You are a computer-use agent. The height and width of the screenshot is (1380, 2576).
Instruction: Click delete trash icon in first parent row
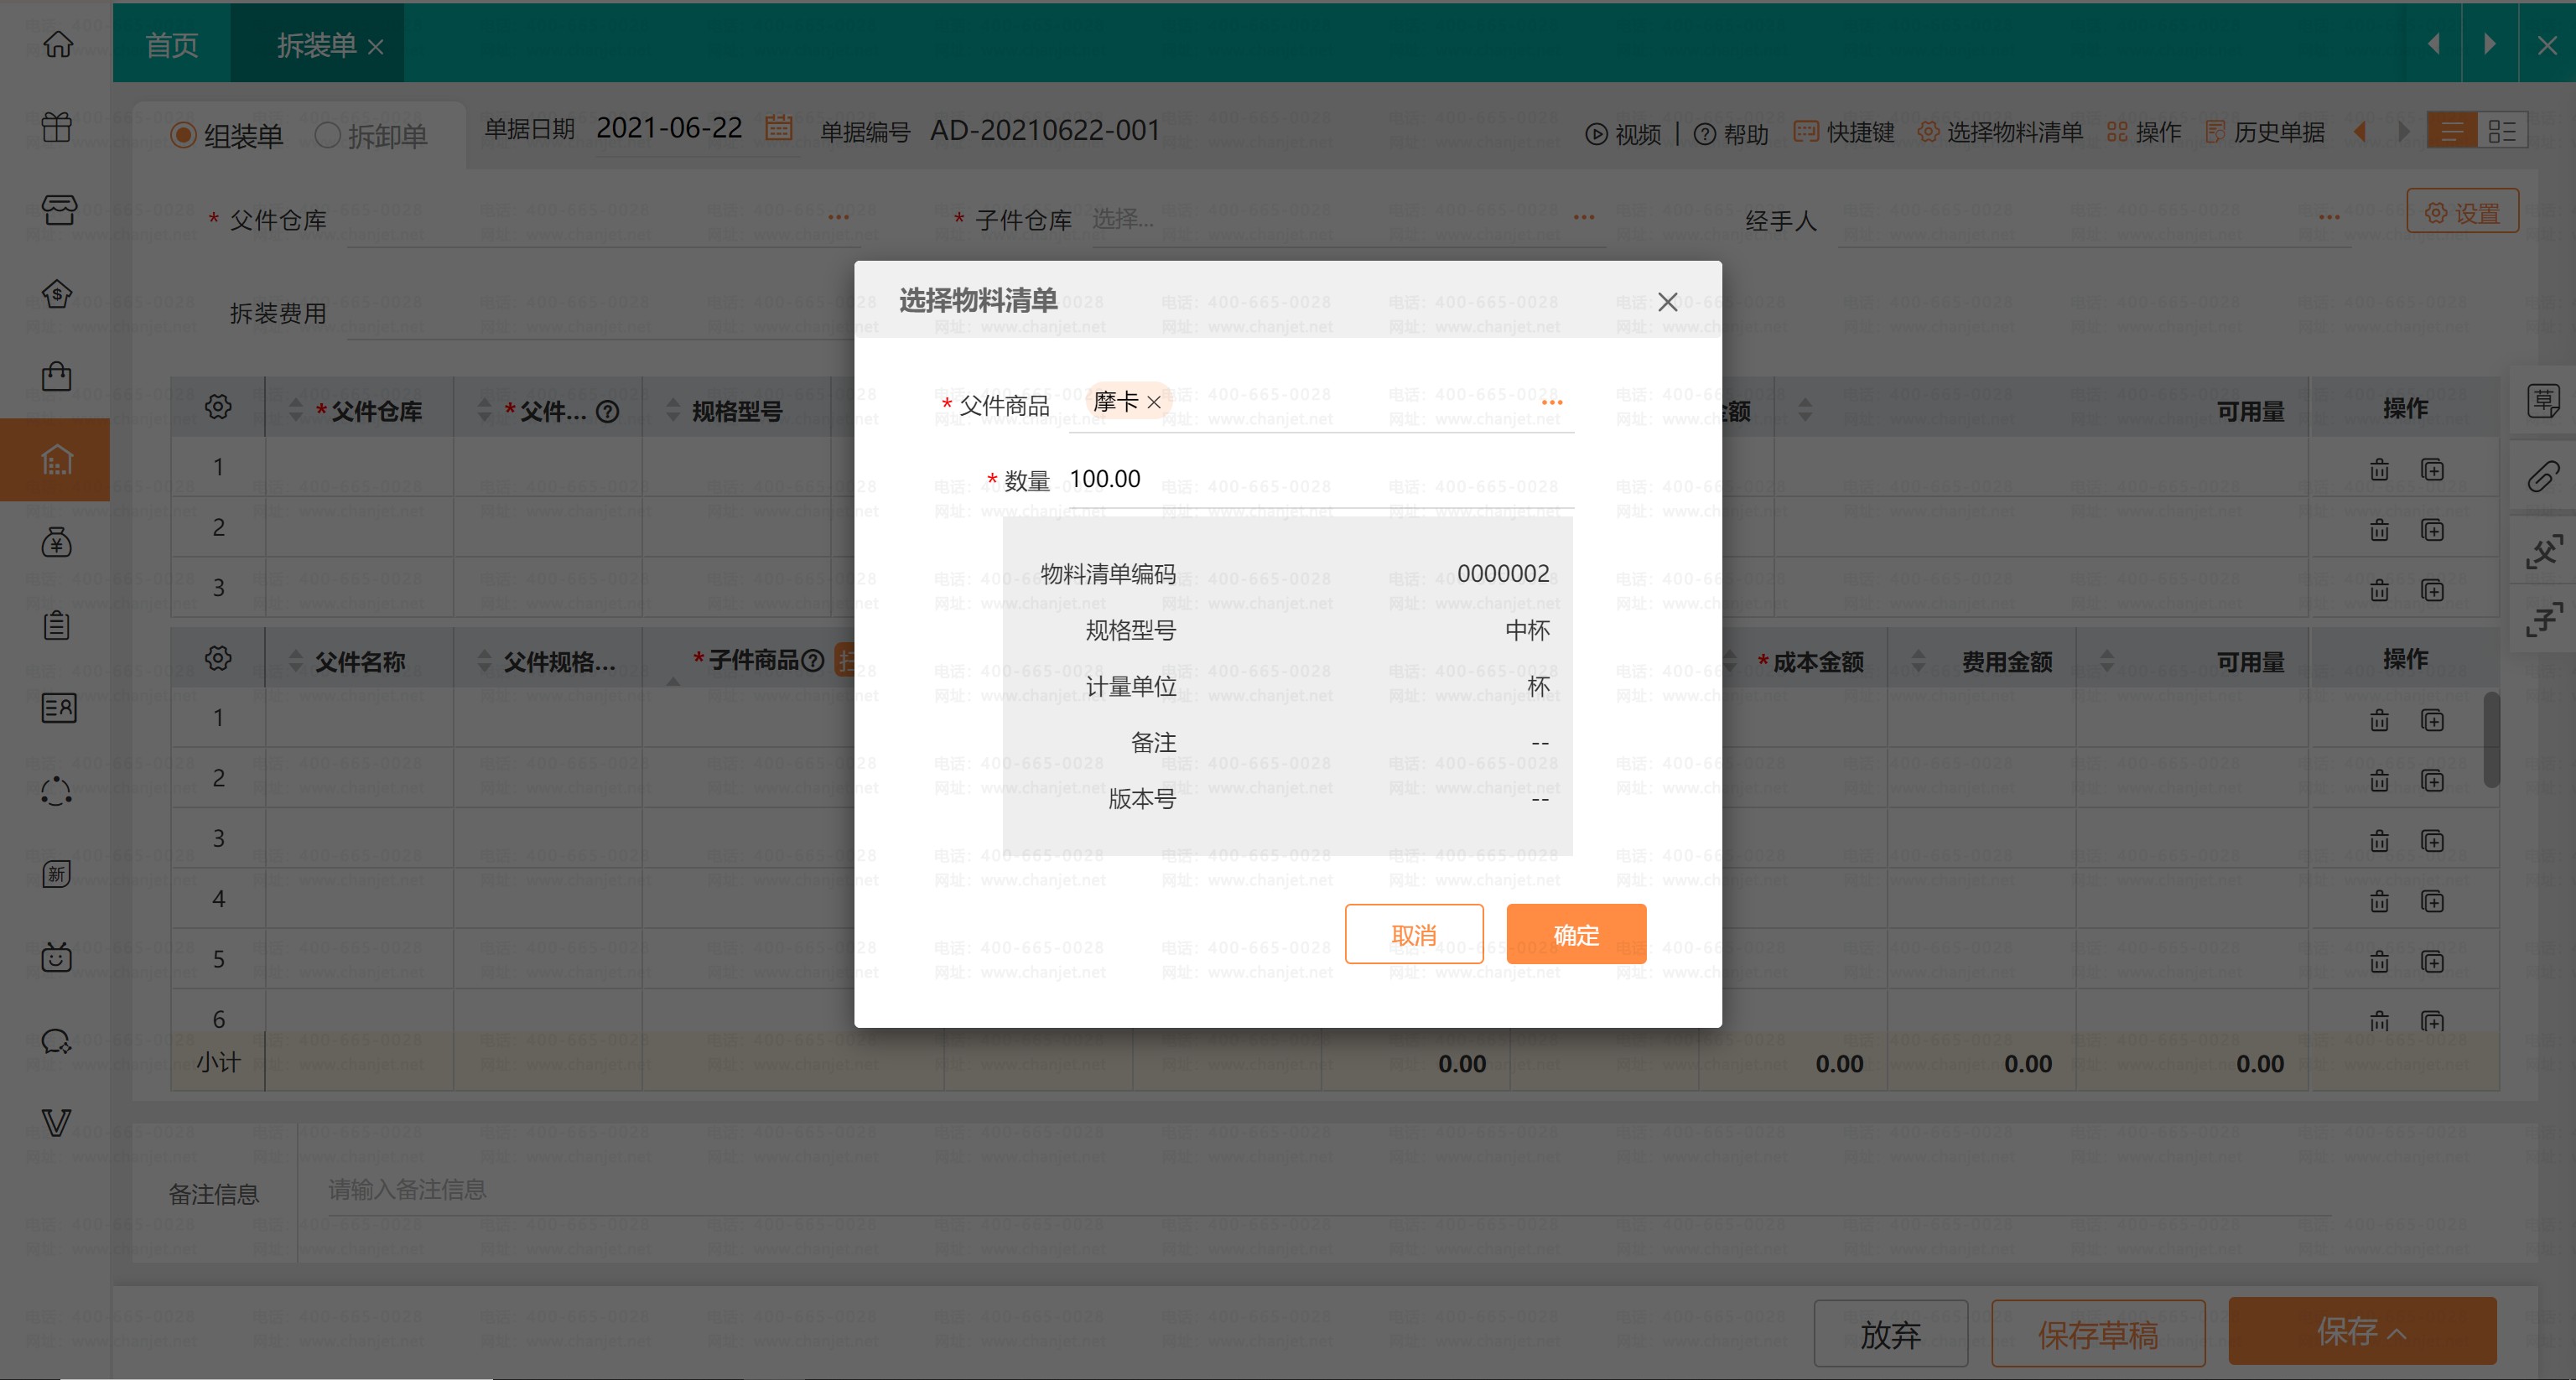(x=2379, y=469)
